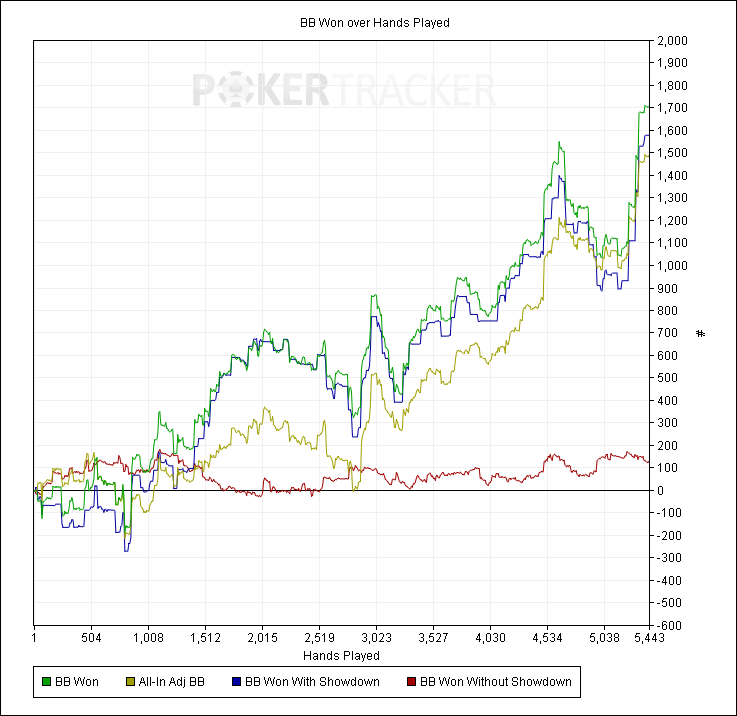The width and height of the screenshot is (737, 716).
Task: Click the 3,023 x-axis tick label
Action: click(x=376, y=638)
